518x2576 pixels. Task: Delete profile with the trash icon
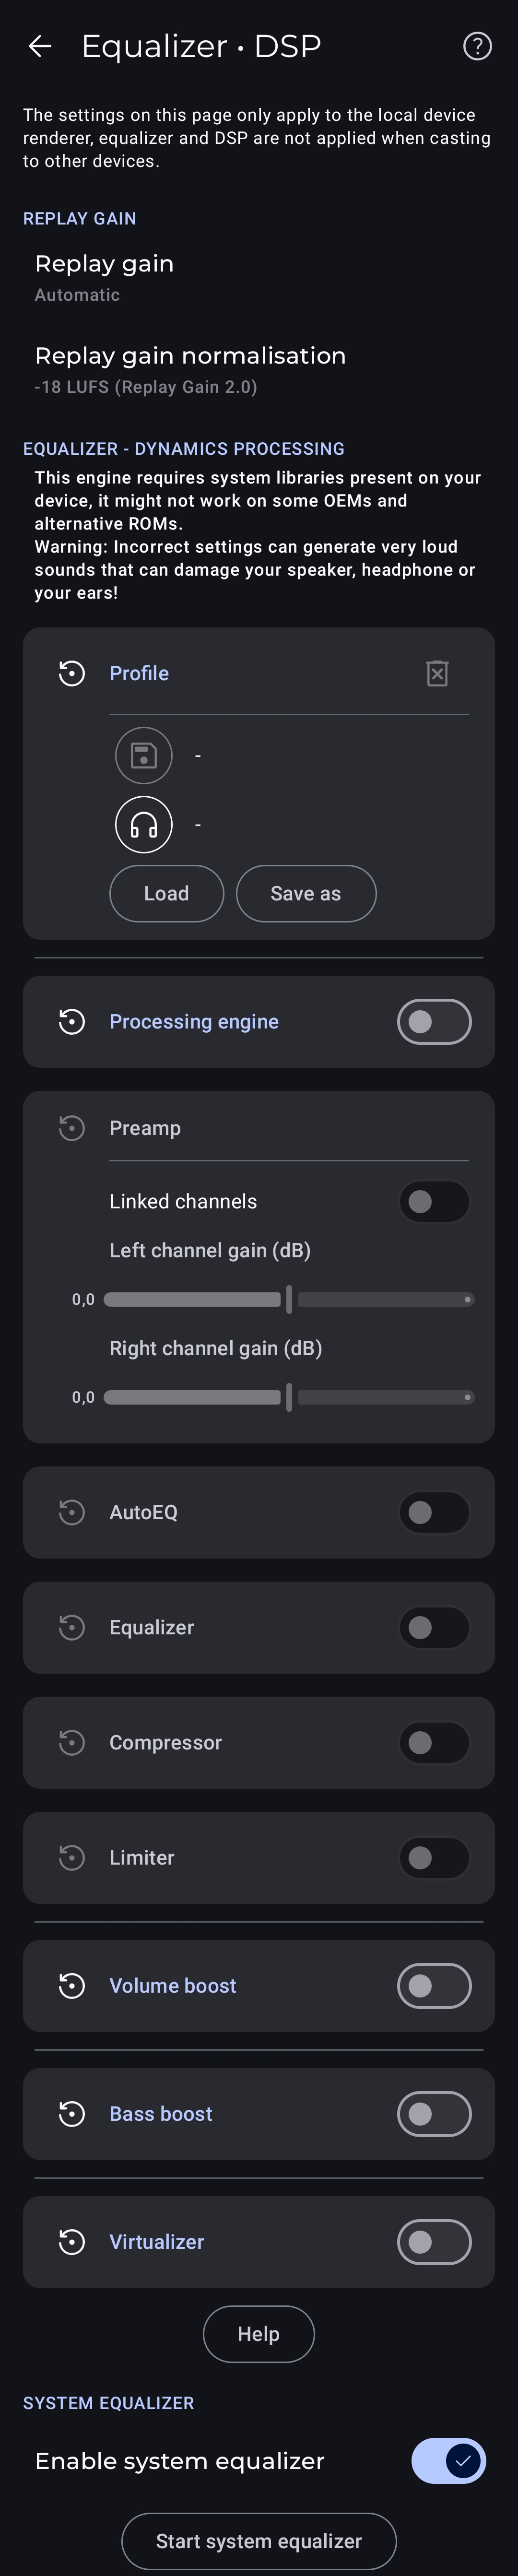437,673
